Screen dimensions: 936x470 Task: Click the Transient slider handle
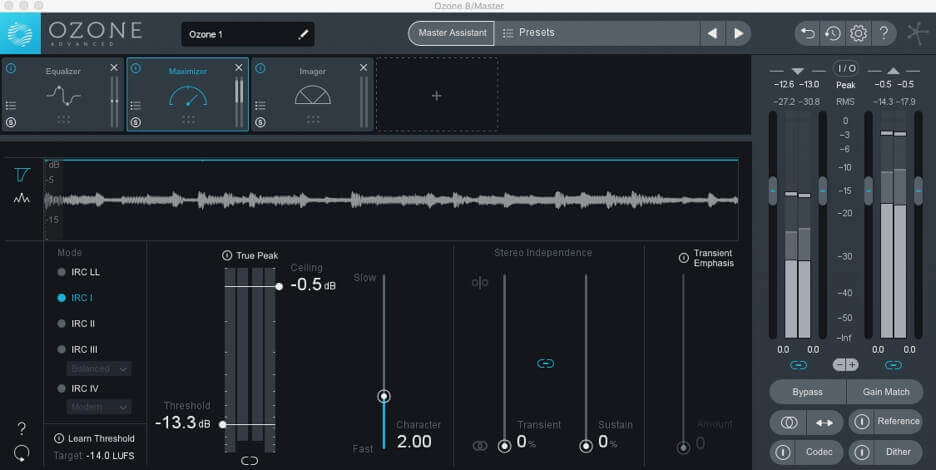[x=504, y=446]
